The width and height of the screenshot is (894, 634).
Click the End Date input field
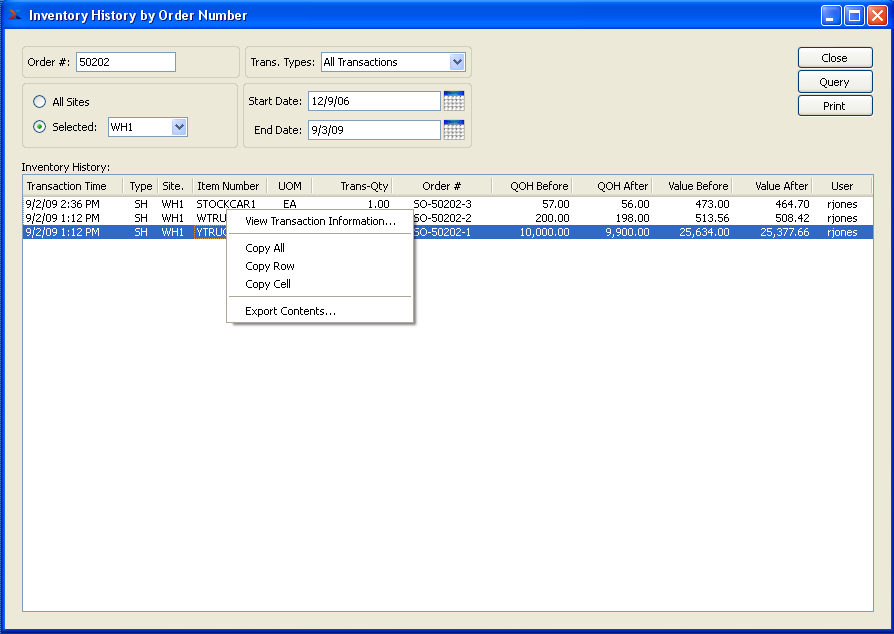pyautogui.click(x=374, y=130)
